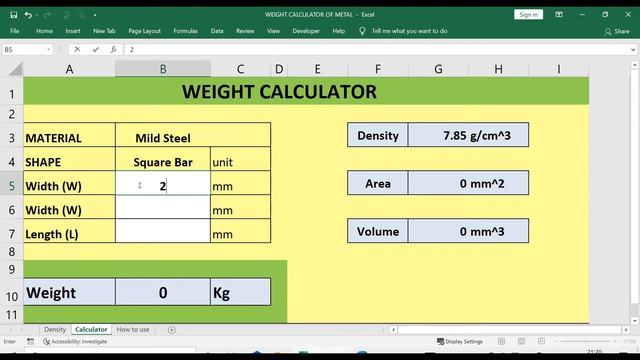The height and width of the screenshot is (360, 640).
Task: Click the Undo arrow icon
Action: coord(28,15)
